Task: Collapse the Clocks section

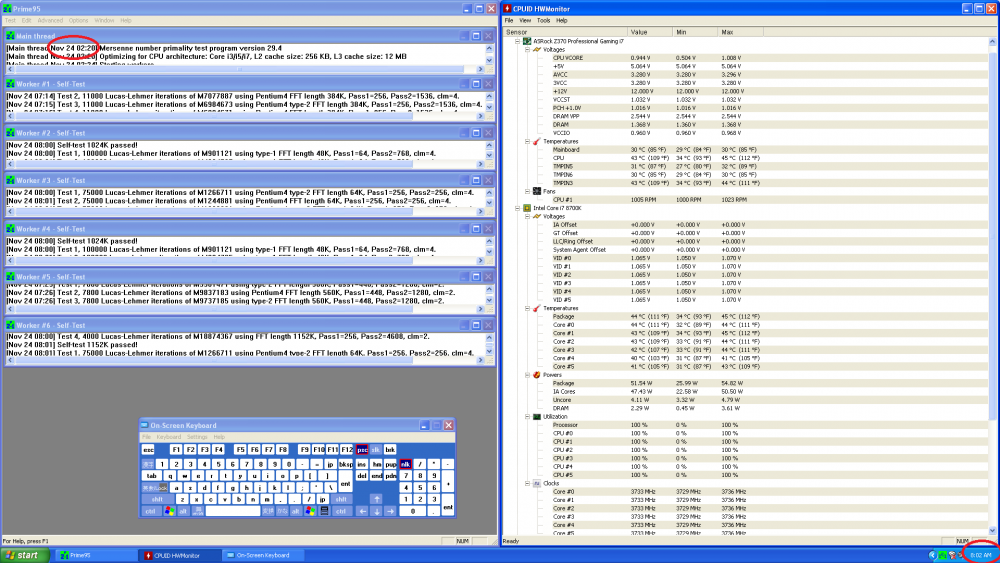Action: point(527,483)
